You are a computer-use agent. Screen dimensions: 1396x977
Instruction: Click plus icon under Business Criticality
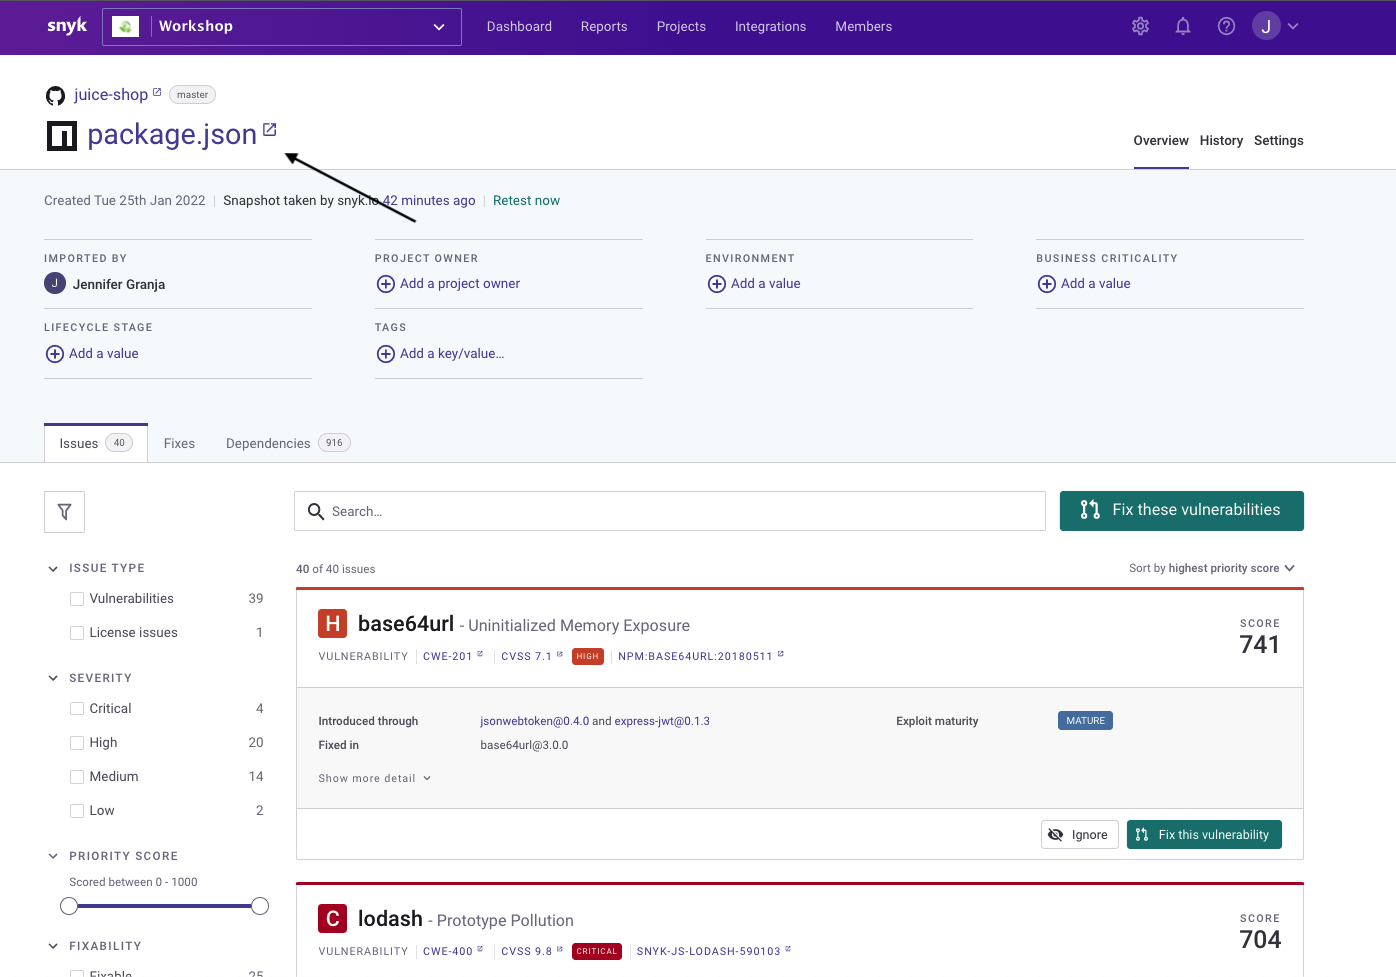point(1047,284)
